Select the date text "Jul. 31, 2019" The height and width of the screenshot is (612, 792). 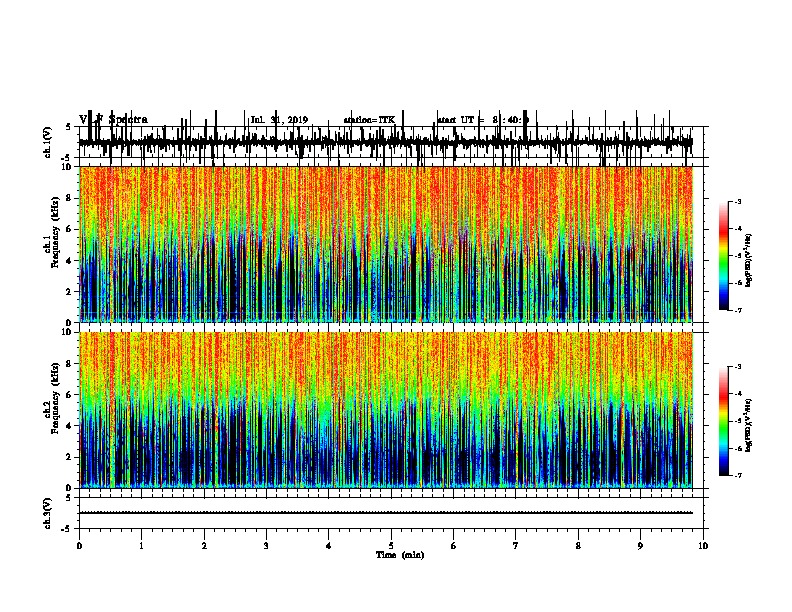279,120
